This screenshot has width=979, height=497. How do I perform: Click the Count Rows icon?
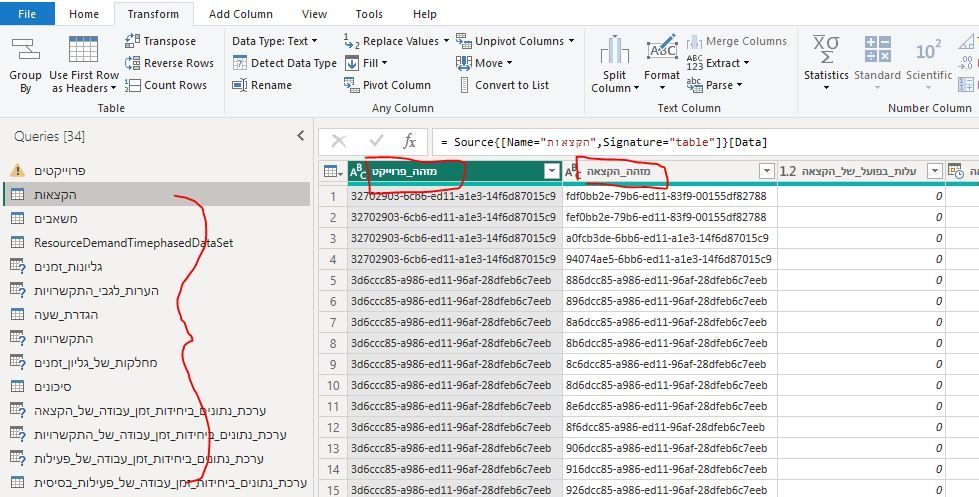[133, 85]
